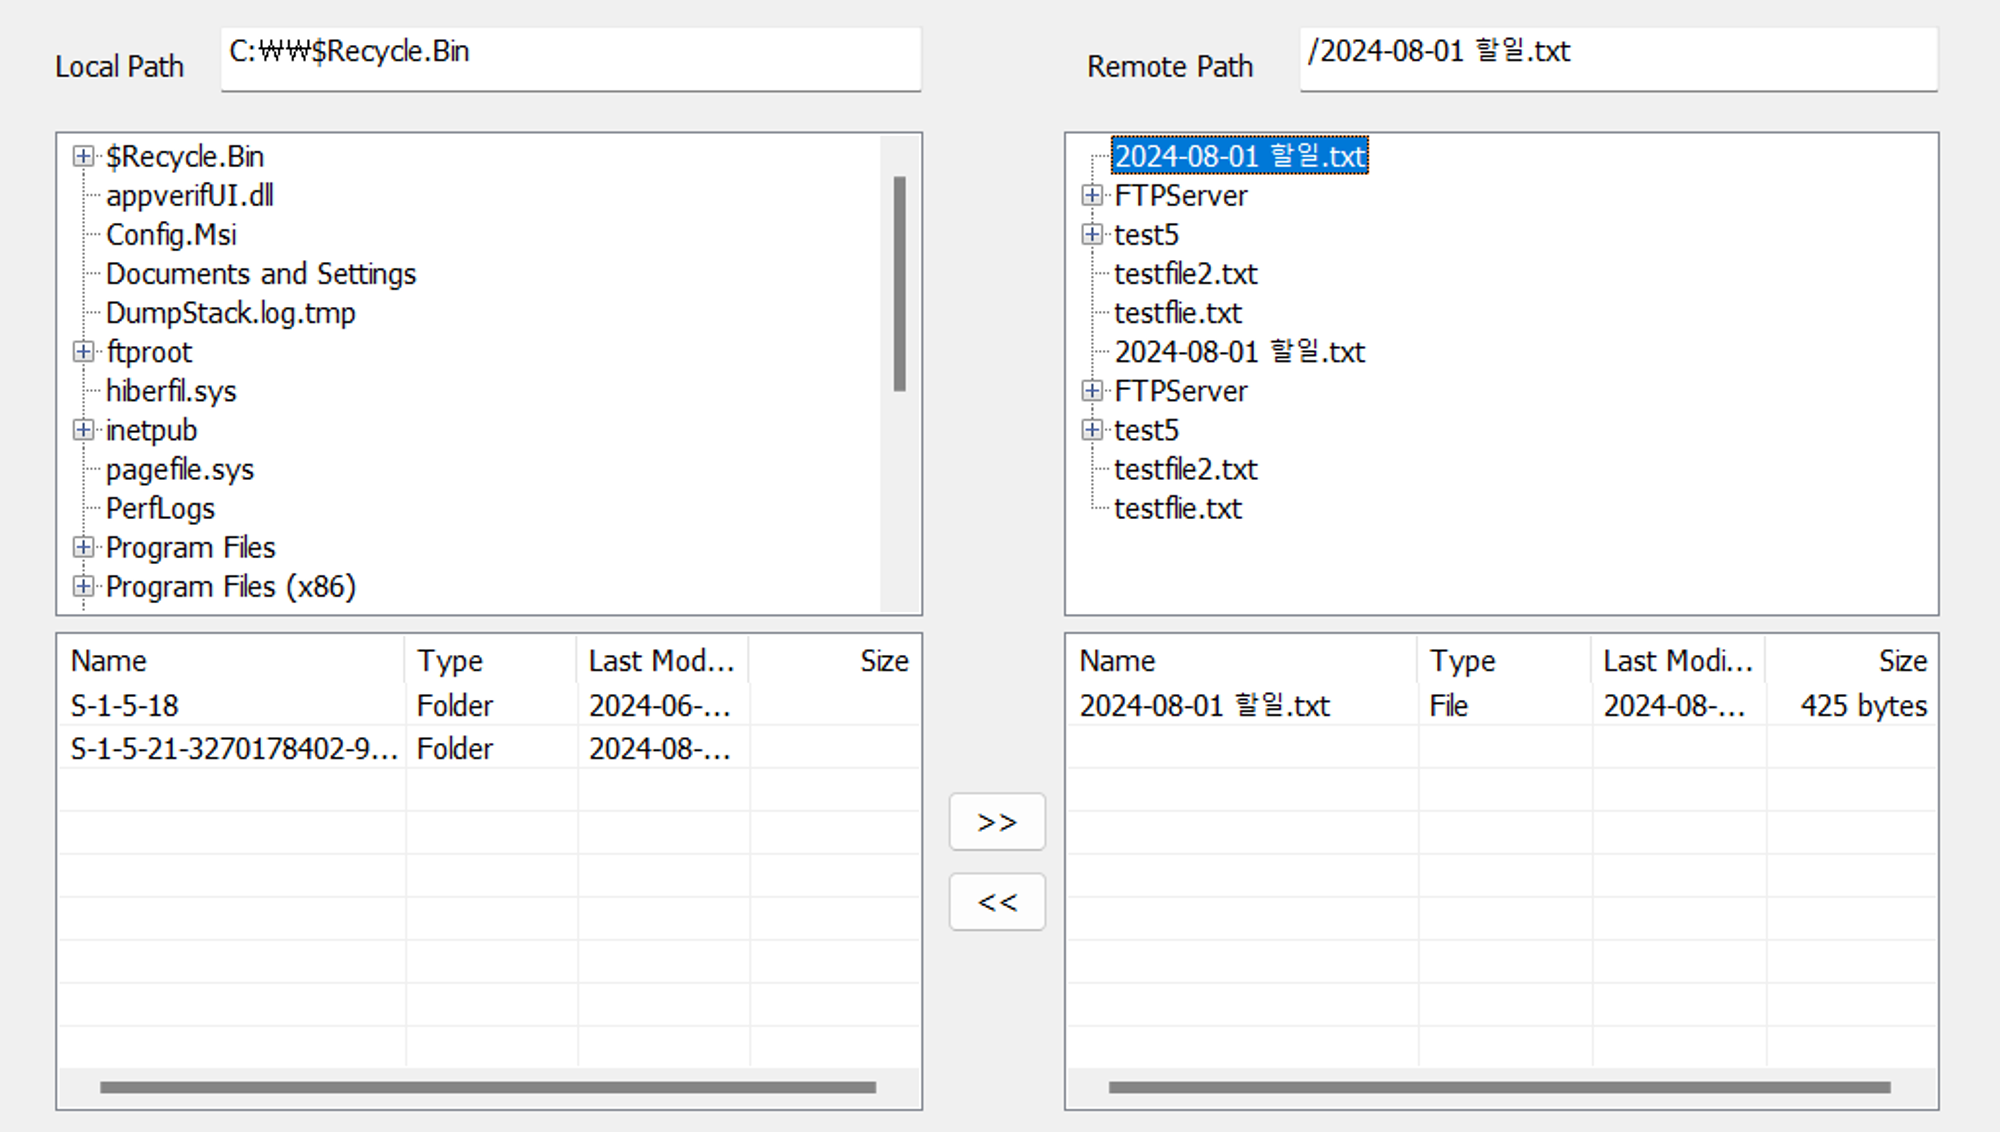Click the >> upload transfer button
Screen dimensions: 2000x1132
coord(997,822)
